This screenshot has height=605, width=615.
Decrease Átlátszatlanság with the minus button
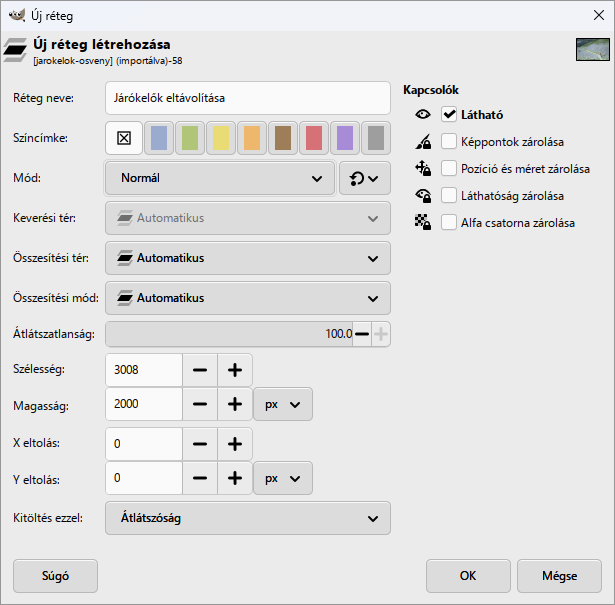(x=362, y=334)
